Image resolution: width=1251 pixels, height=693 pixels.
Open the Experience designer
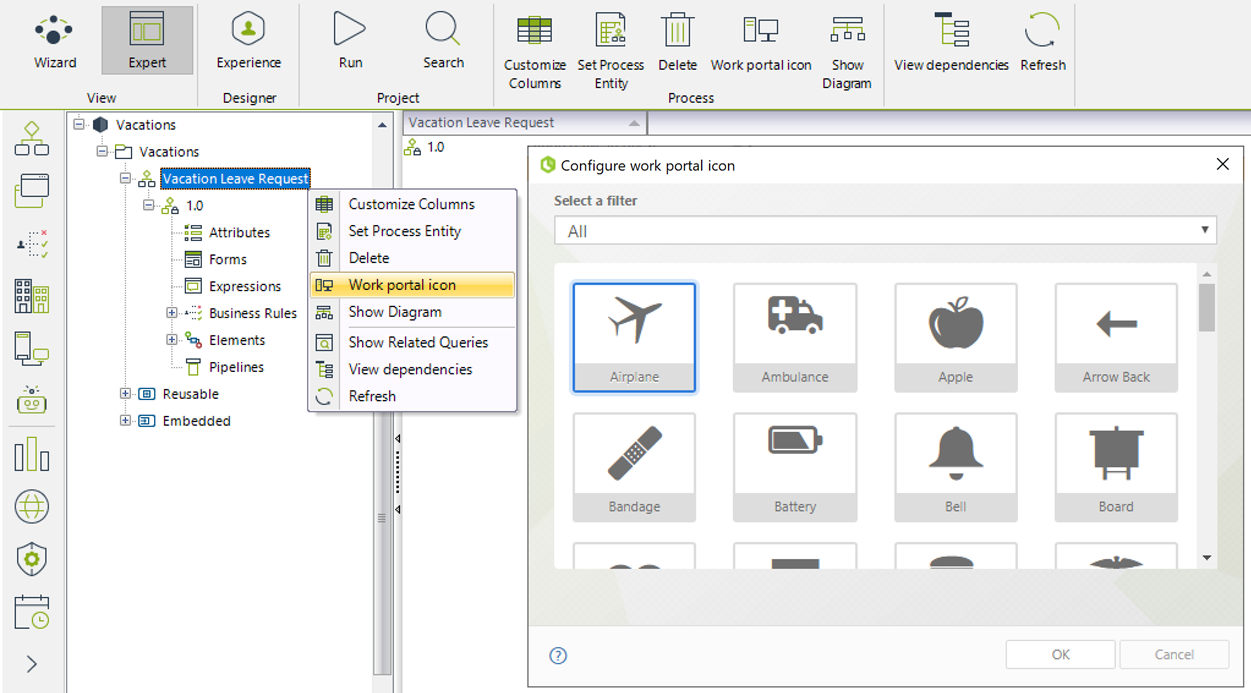click(x=248, y=41)
